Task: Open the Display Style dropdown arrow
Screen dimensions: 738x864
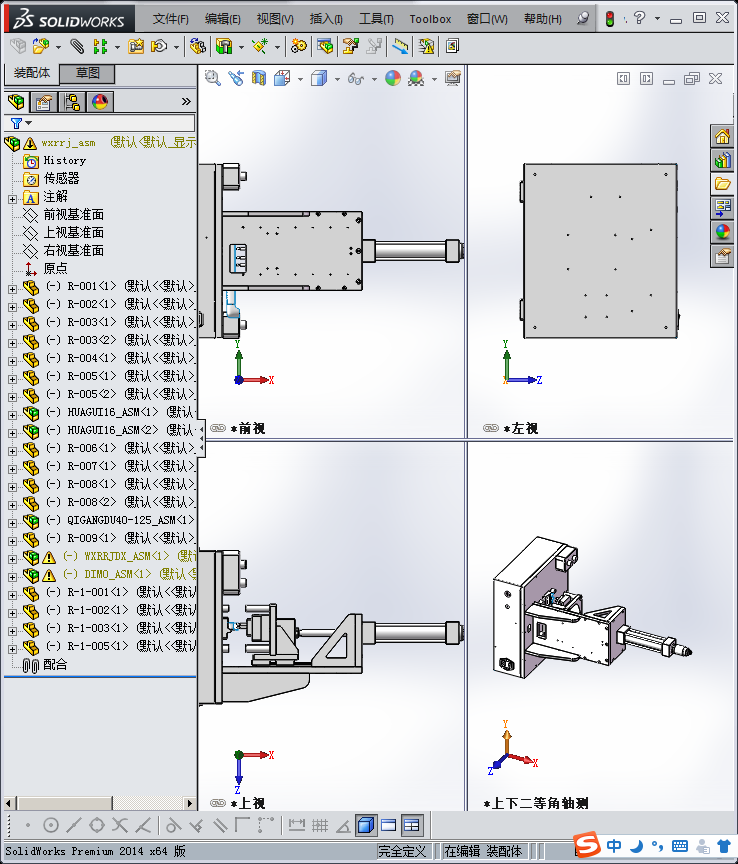Action: 337,79
